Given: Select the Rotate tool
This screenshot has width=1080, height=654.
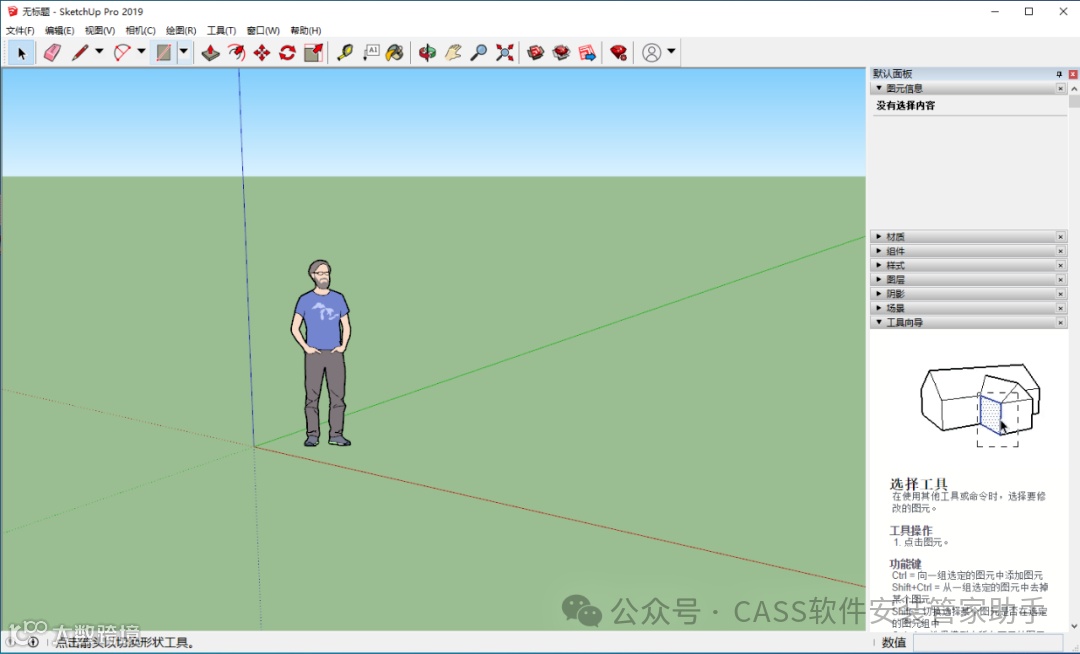Looking at the screenshot, I should (287, 52).
